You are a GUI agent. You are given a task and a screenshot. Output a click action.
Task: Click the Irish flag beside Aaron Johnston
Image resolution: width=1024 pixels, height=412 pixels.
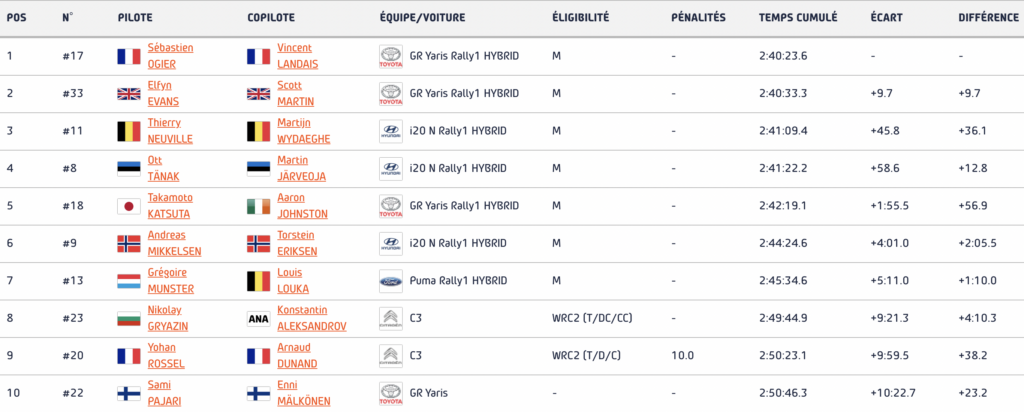pyautogui.click(x=259, y=206)
